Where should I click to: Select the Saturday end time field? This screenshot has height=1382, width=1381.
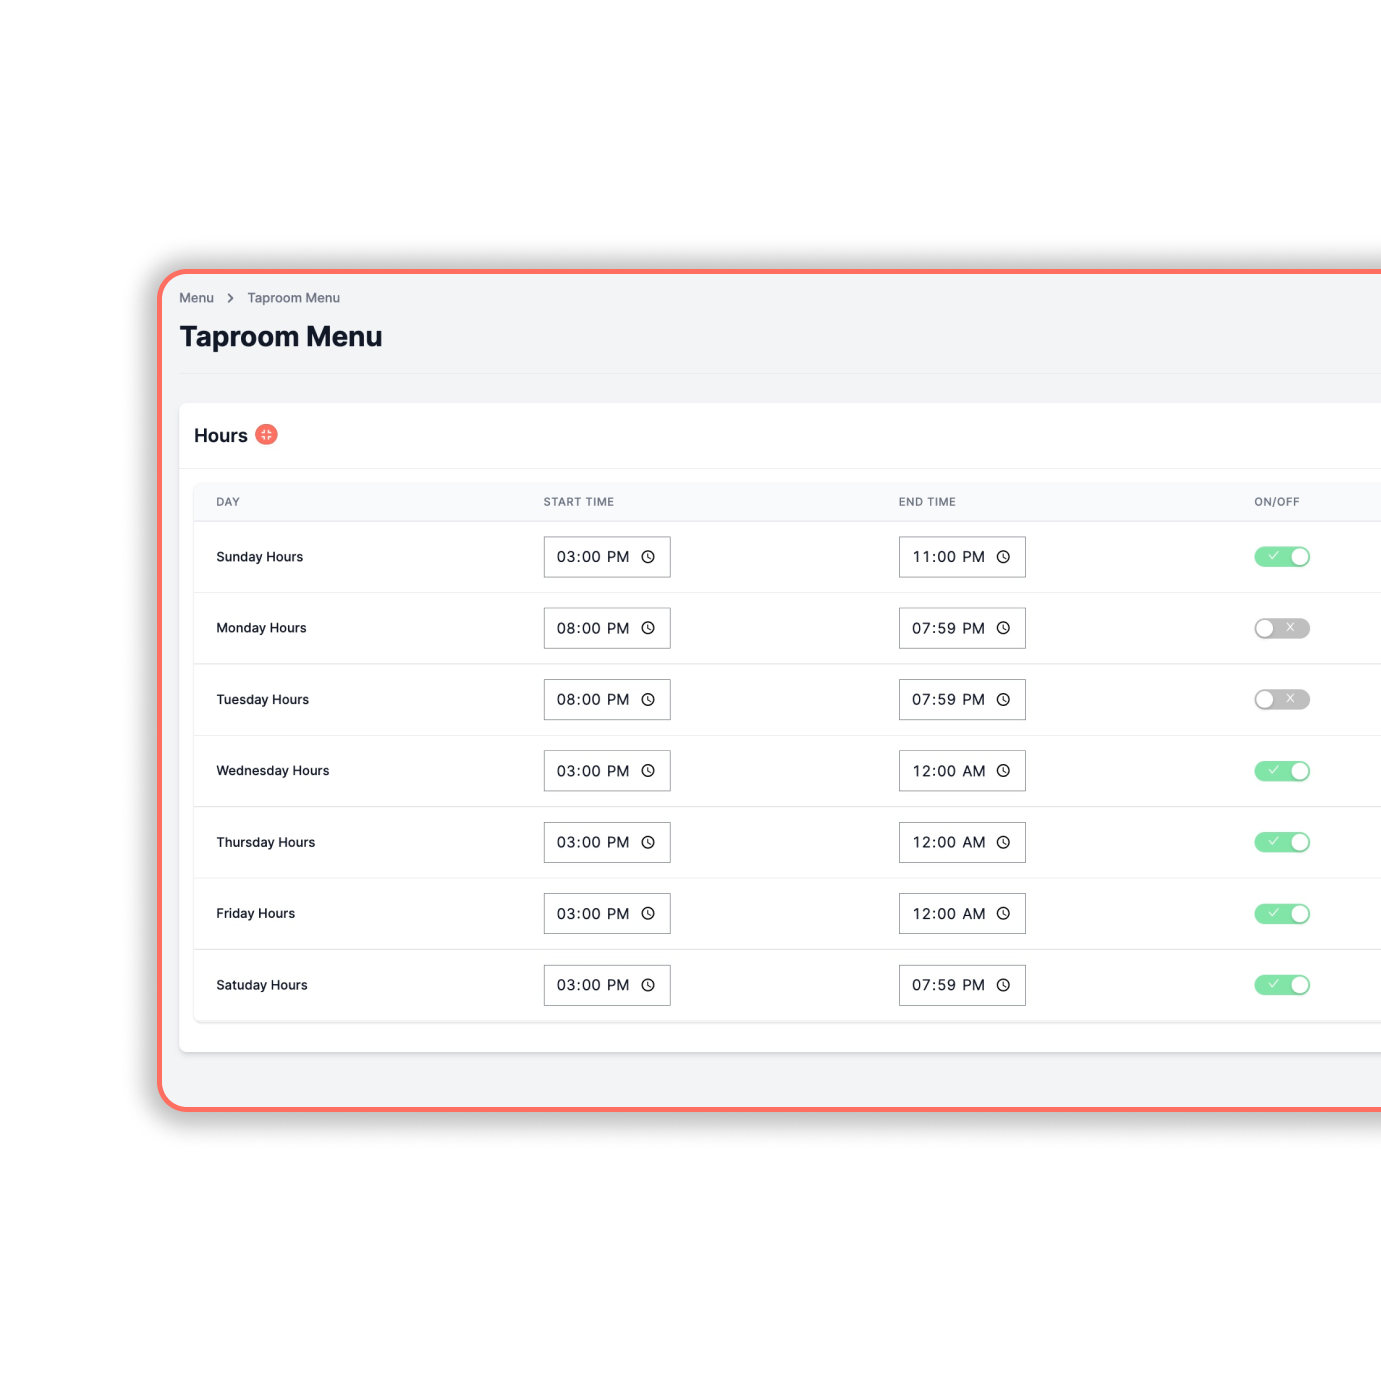click(x=947, y=985)
